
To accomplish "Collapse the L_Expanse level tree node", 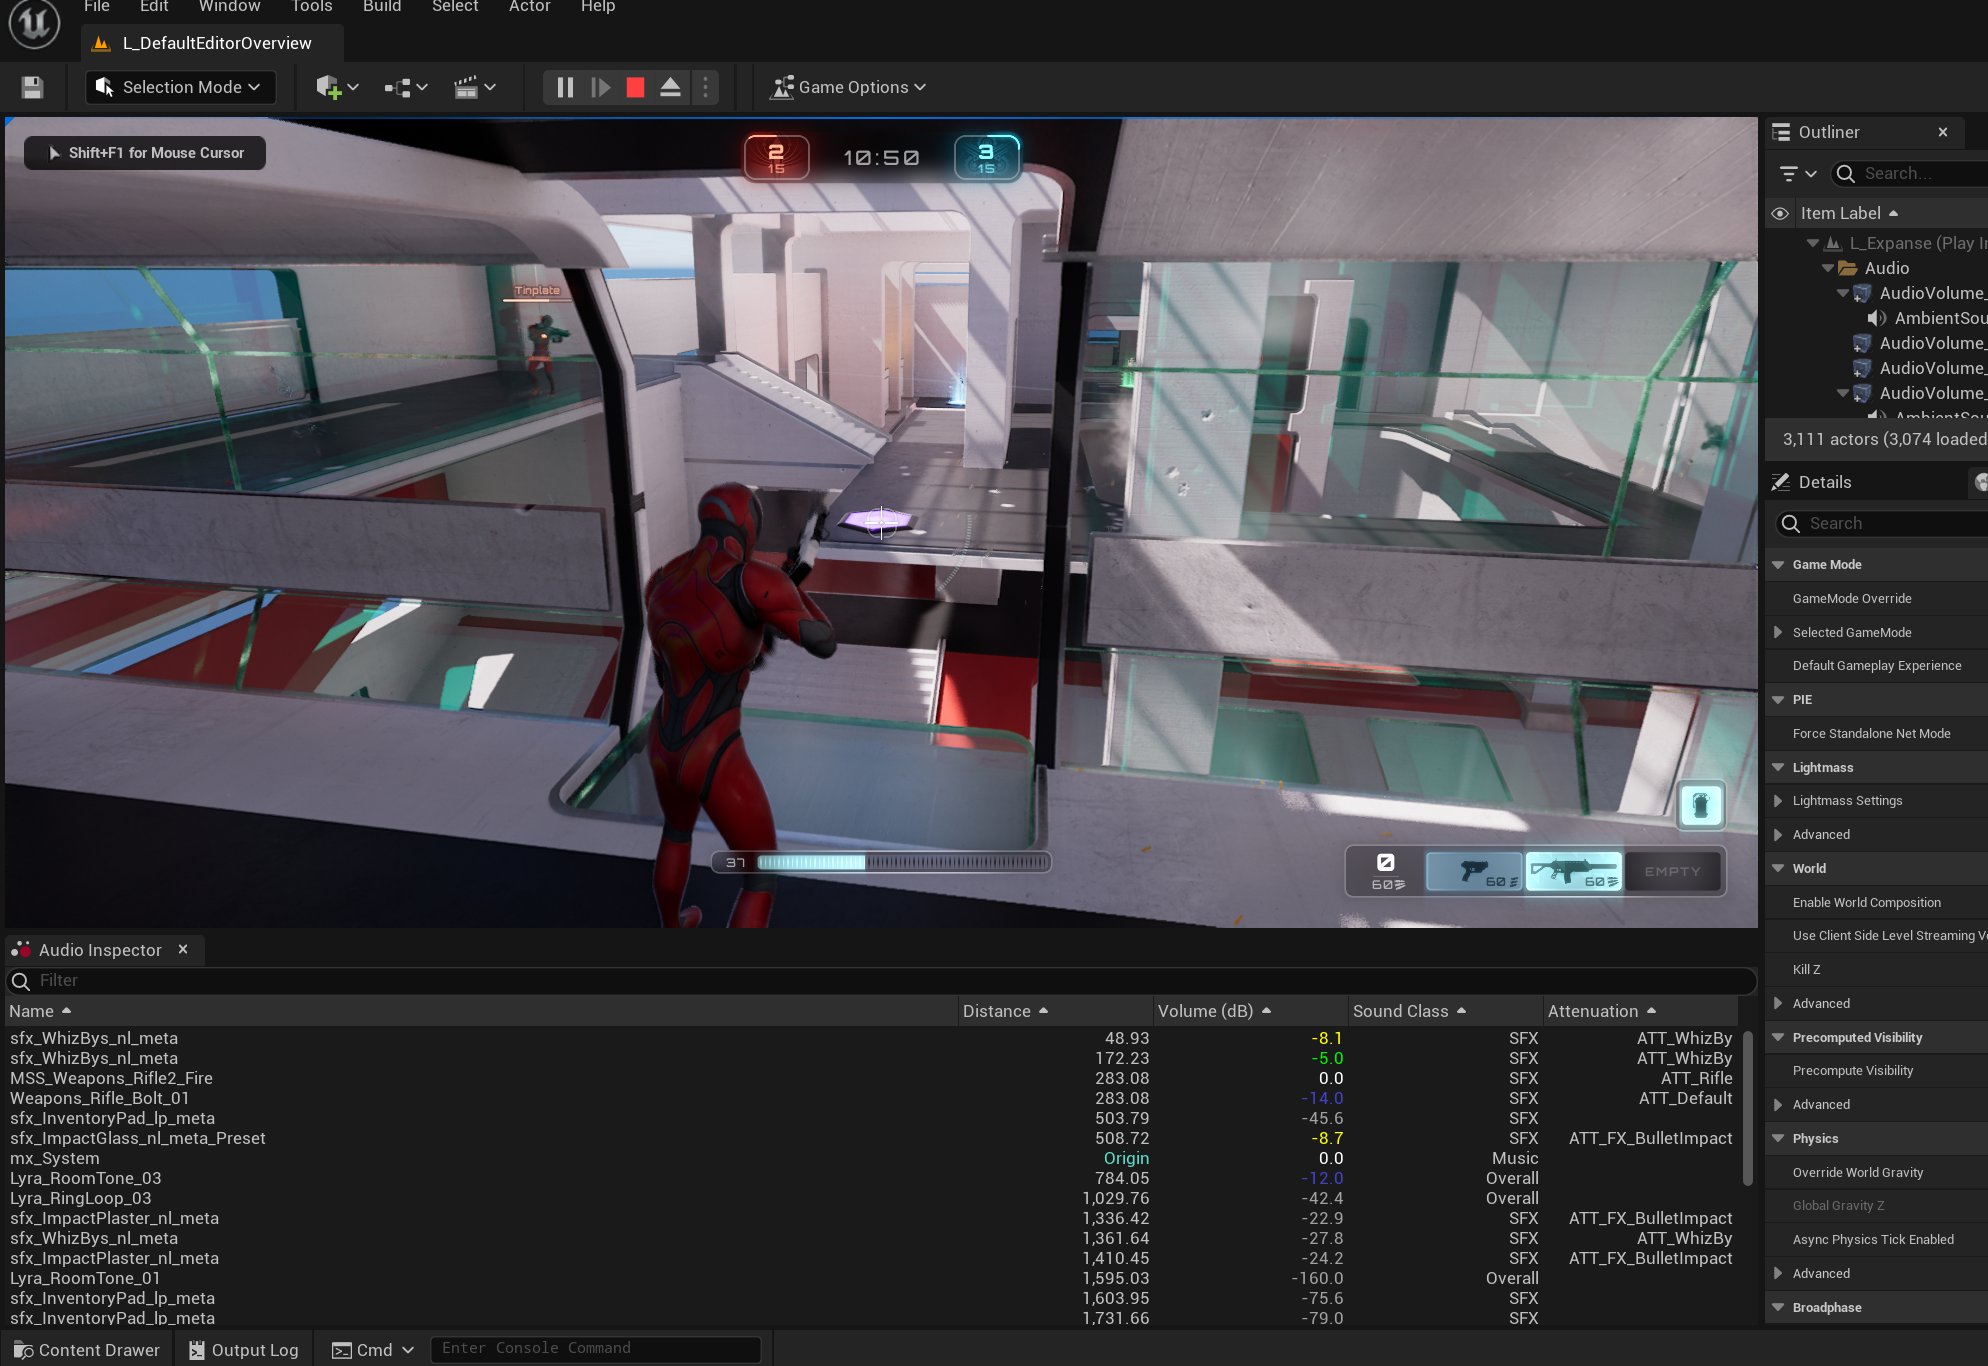I will point(1812,243).
